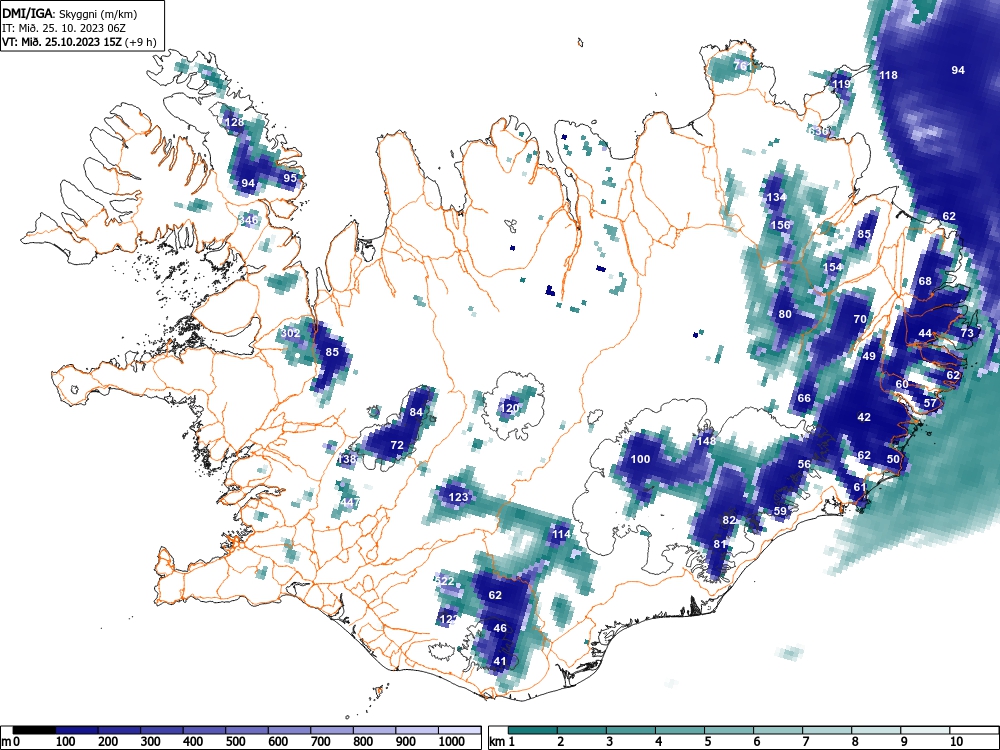
Task: Click the swatch above the 8 km label
Action: point(876,730)
